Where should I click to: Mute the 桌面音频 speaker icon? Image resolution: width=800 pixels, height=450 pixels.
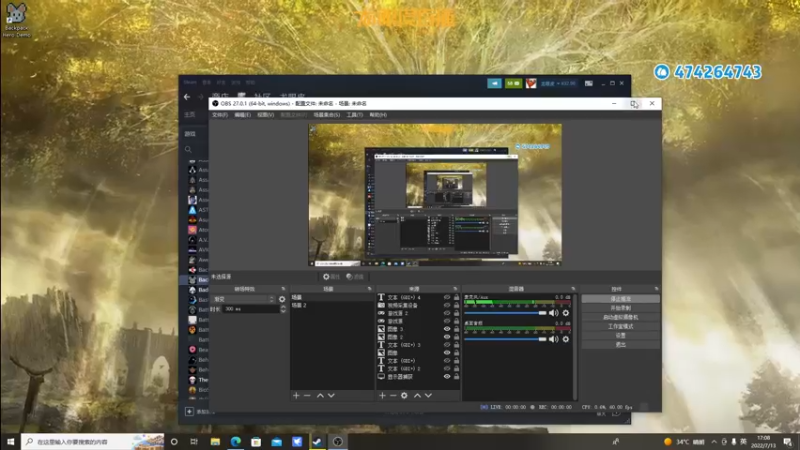(x=554, y=339)
